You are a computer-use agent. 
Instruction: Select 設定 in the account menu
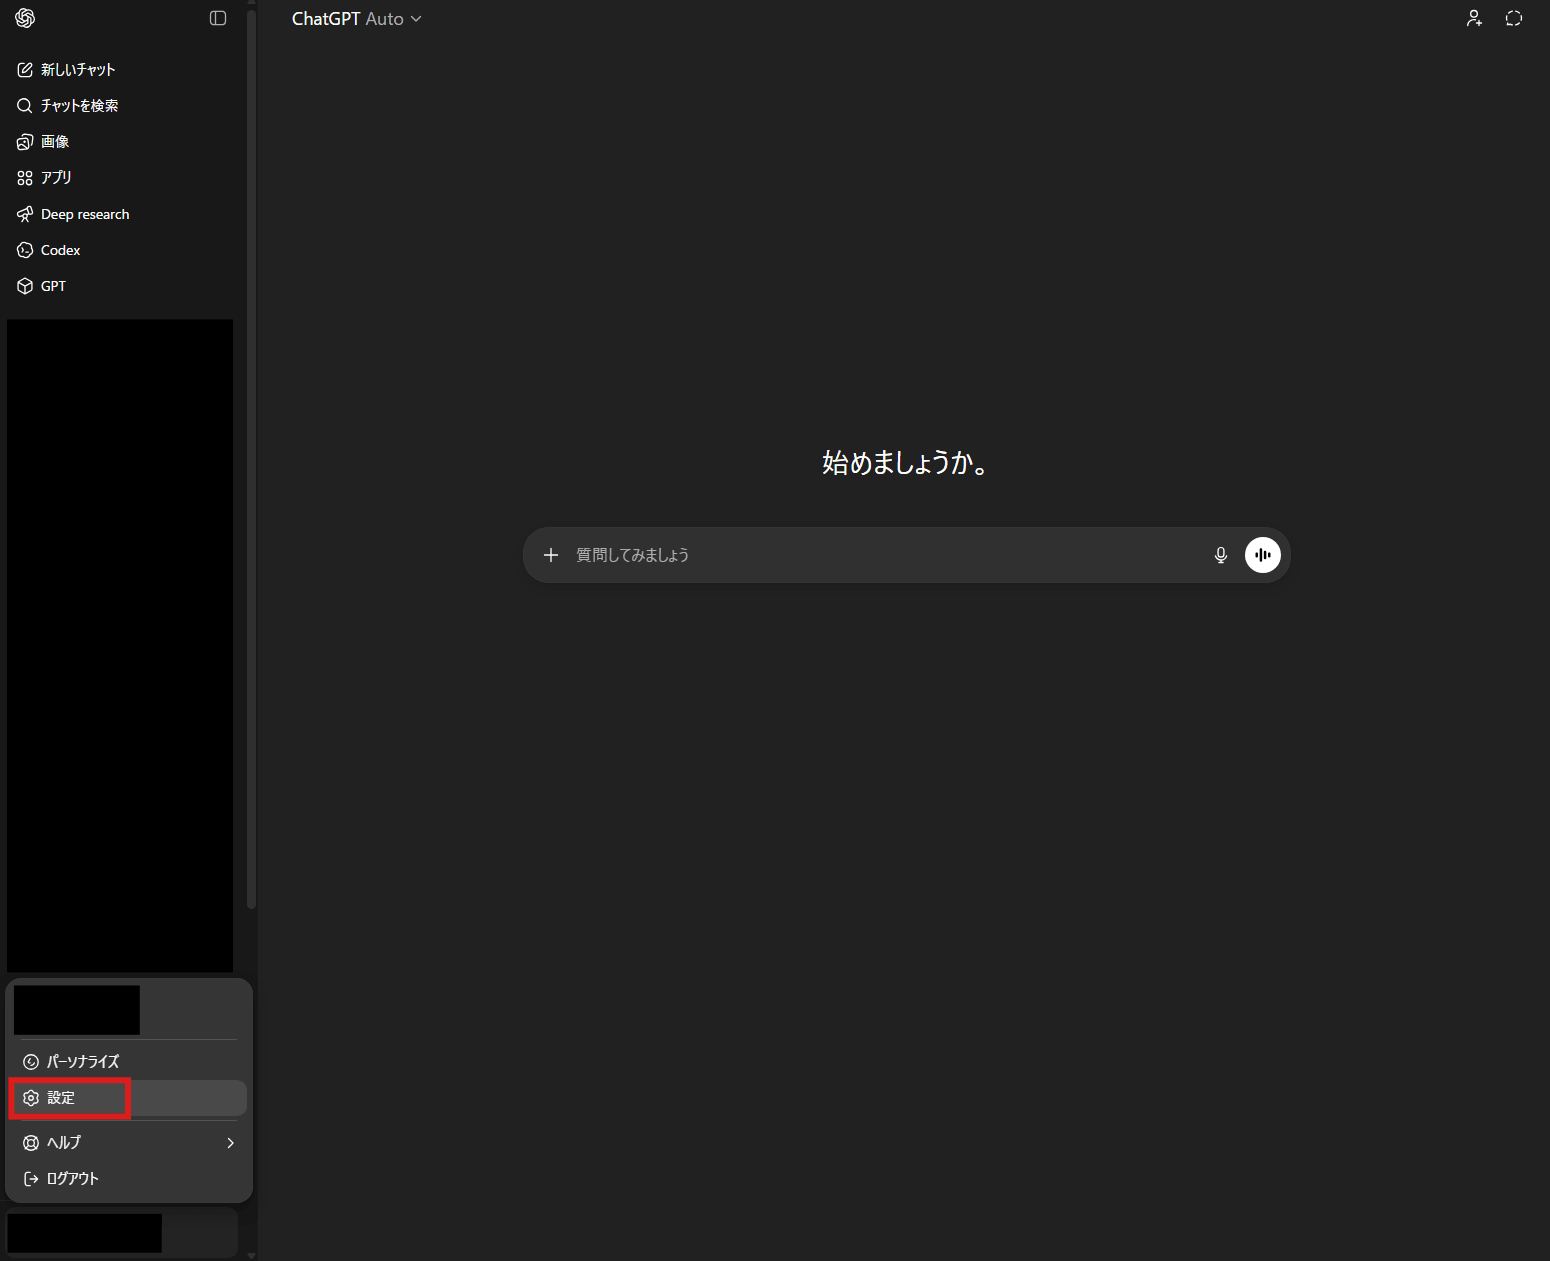(62, 1098)
